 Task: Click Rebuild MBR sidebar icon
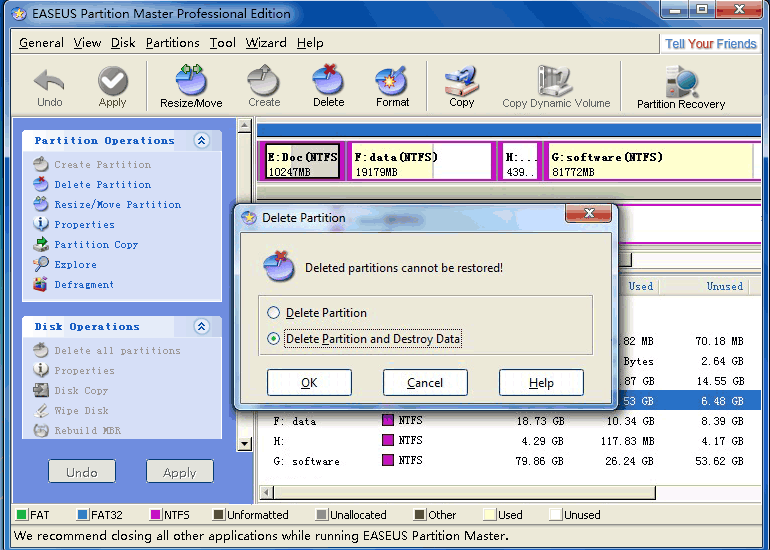tap(41, 430)
